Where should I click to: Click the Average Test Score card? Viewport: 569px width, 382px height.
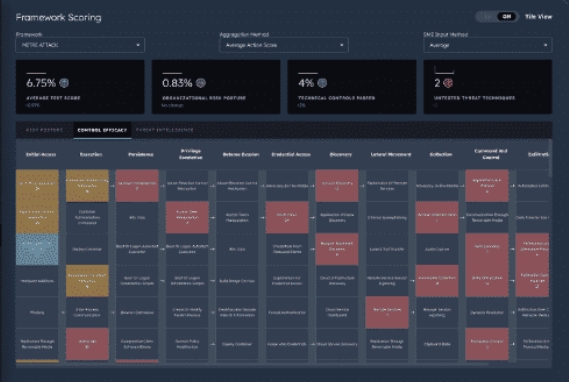(x=80, y=87)
